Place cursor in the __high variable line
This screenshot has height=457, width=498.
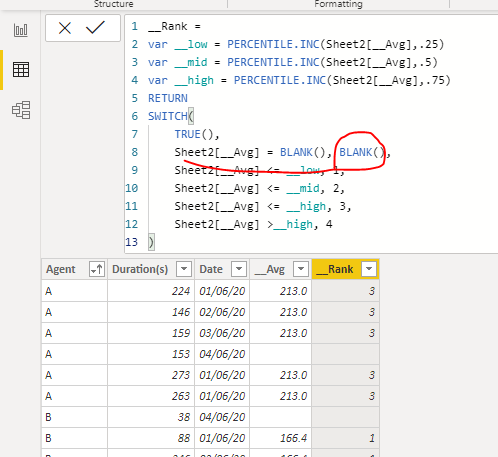(299, 80)
